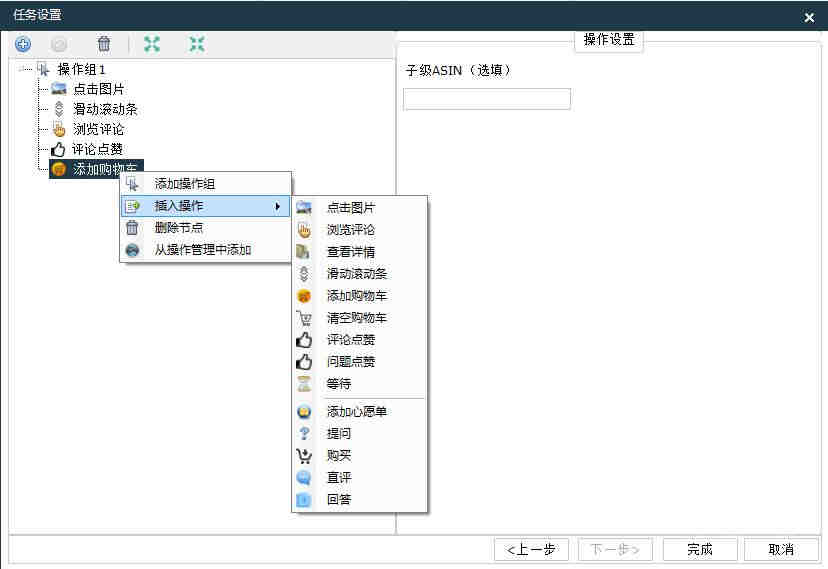Viewport: 828px width, 569px height.
Task: Select 浏览评论 tree row text
Action: [x=98, y=129]
